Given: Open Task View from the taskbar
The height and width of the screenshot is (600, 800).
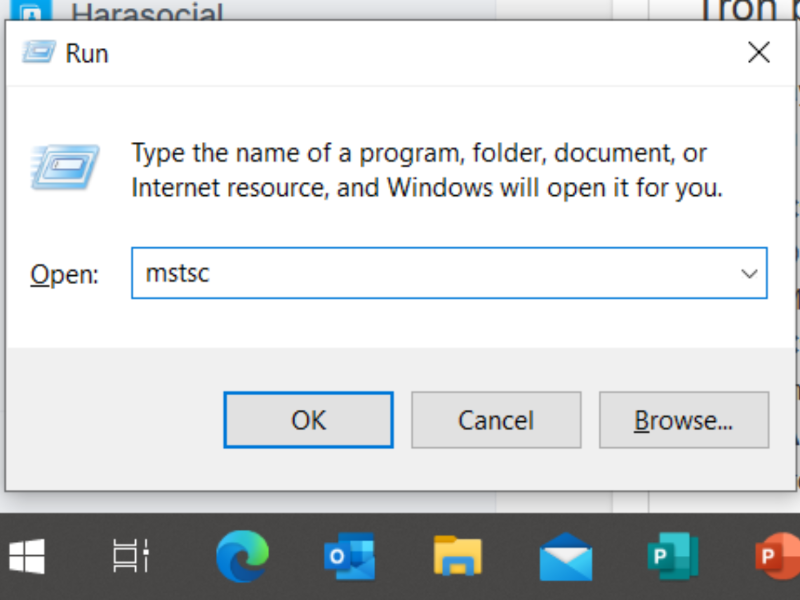Looking at the screenshot, I should tap(130, 556).
